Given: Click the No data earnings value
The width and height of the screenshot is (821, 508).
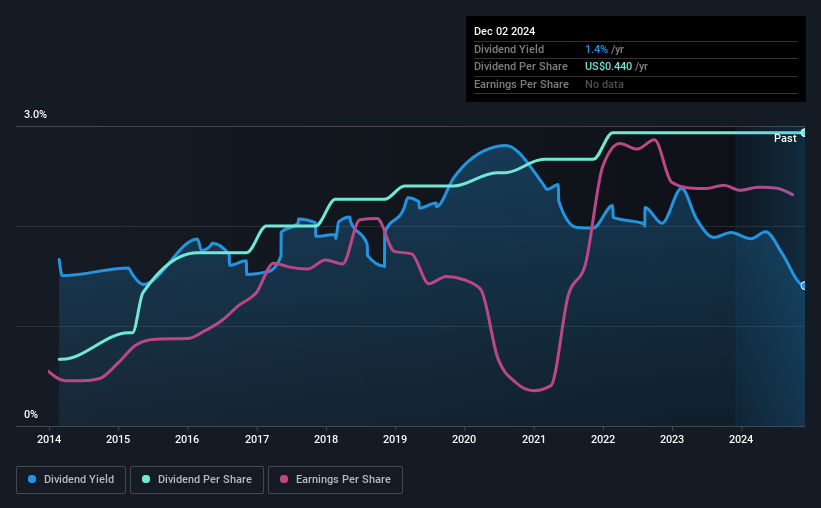Looking at the screenshot, I should [604, 84].
